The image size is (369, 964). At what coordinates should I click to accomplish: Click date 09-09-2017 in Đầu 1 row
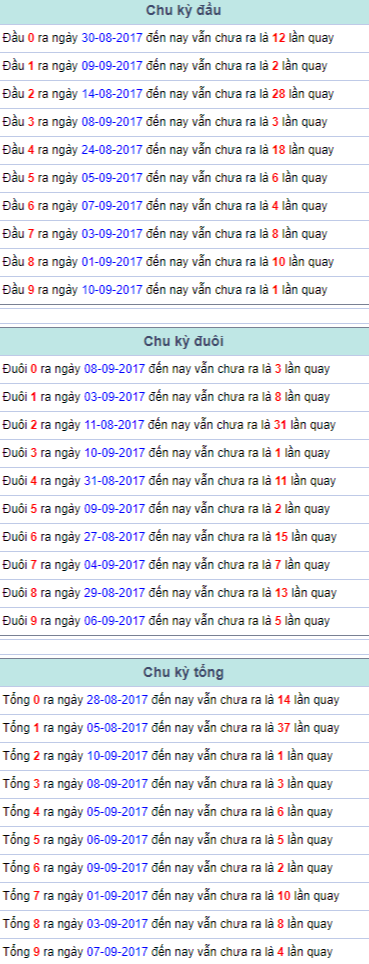(112, 66)
